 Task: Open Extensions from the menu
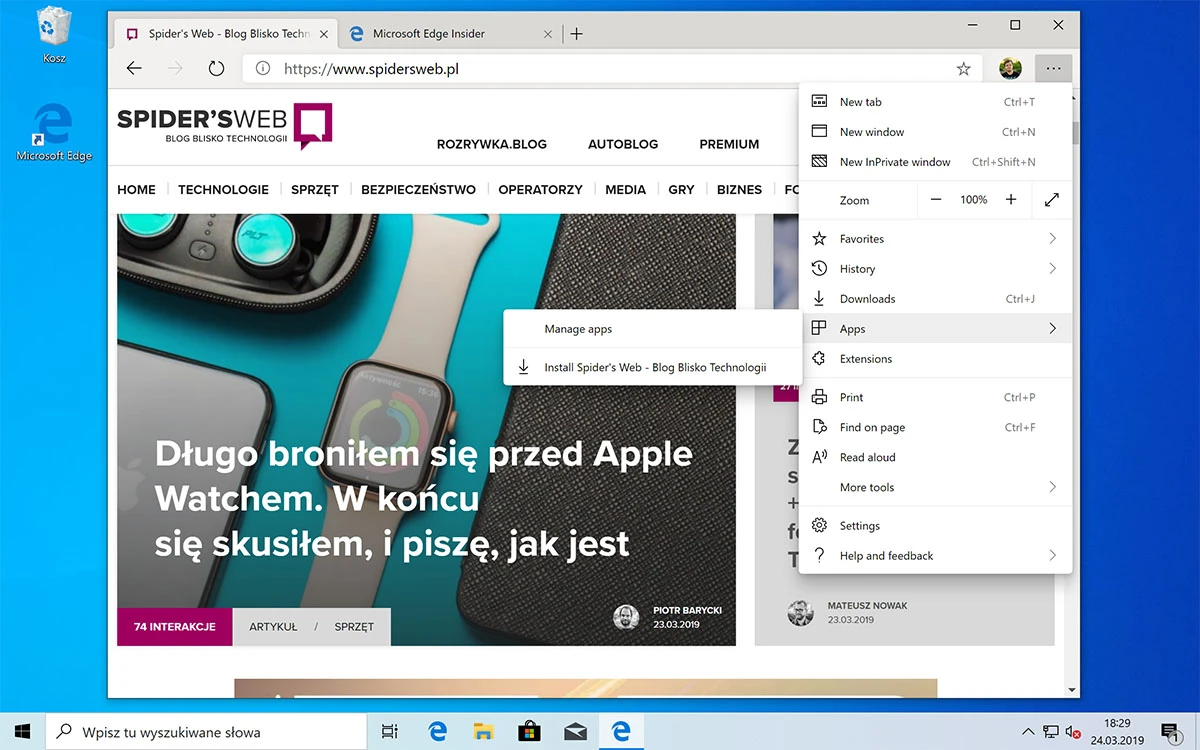[x=935, y=359]
